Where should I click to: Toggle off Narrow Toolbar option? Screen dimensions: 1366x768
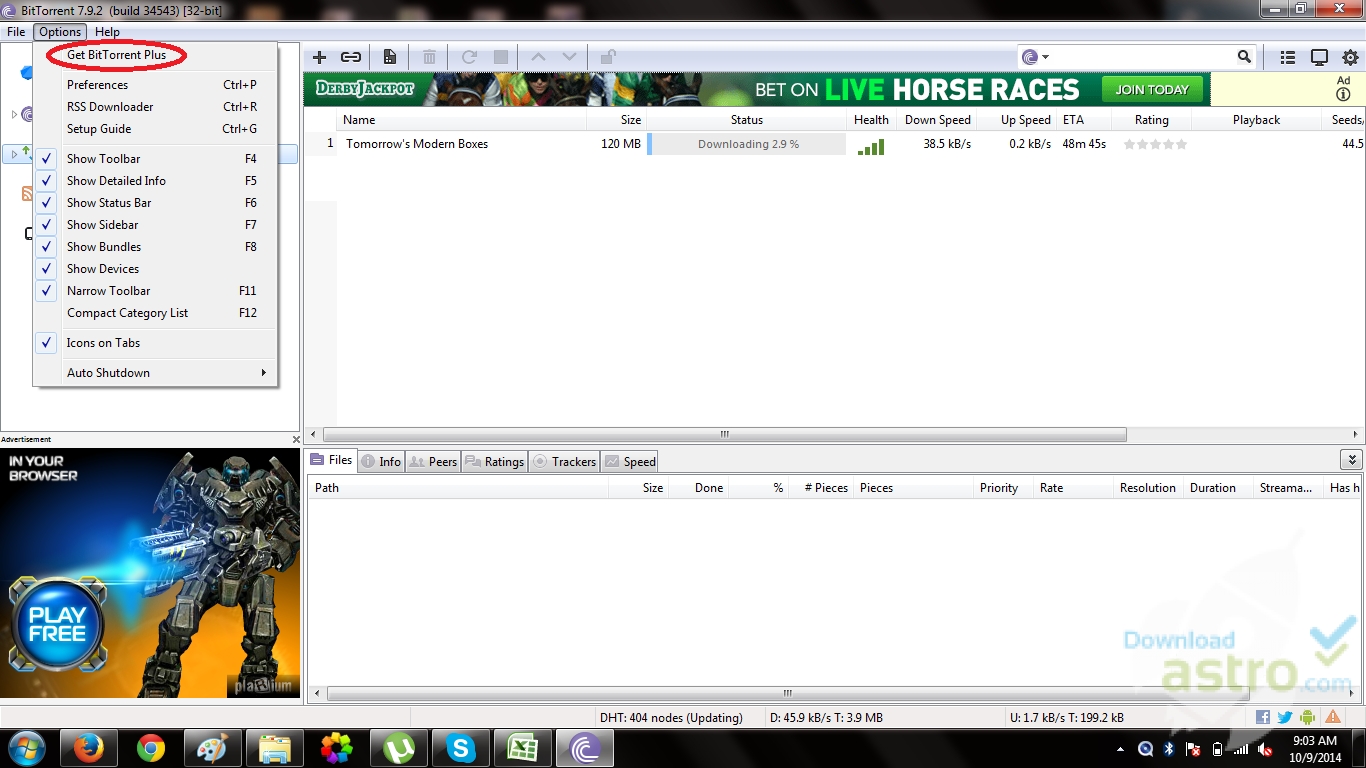coord(156,290)
